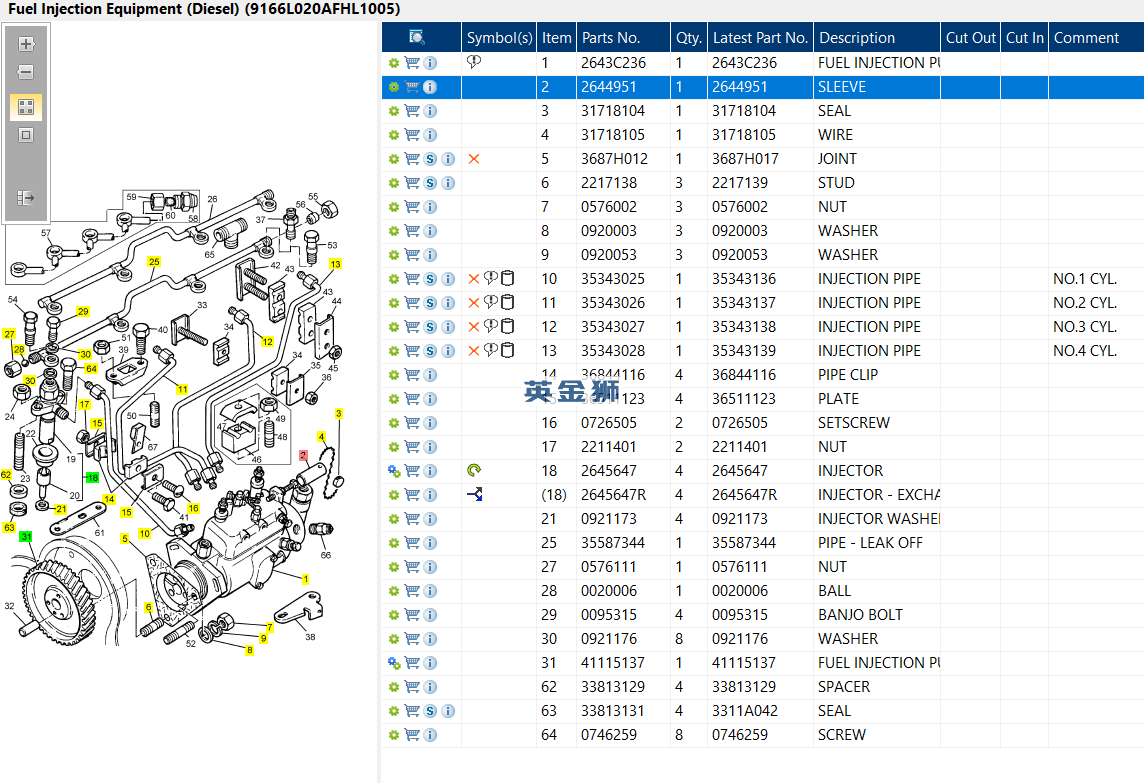Sort by the Qty. column header
The height and width of the screenshot is (783, 1144).
click(x=689, y=37)
